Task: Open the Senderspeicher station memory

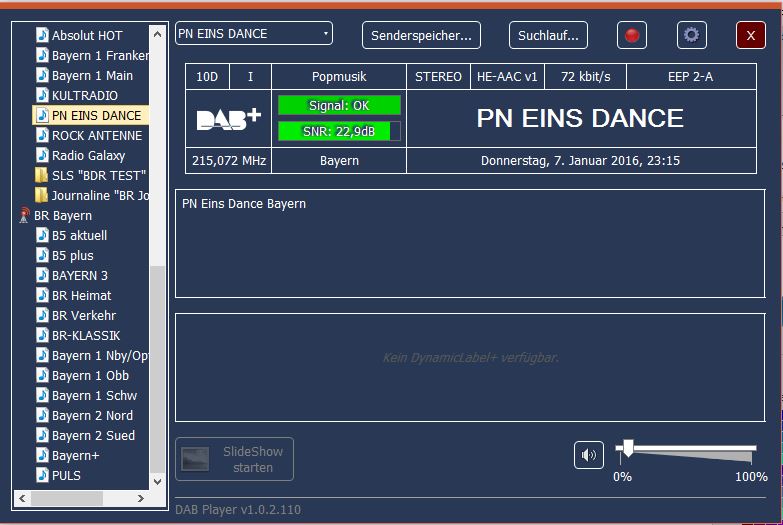Action: click(x=421, y=36)
